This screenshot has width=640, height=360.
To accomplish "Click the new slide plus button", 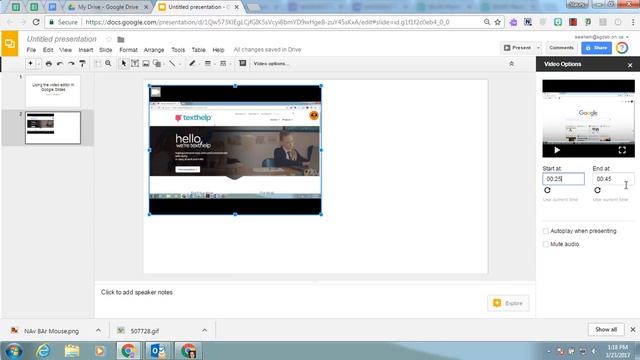I will 30,64.
